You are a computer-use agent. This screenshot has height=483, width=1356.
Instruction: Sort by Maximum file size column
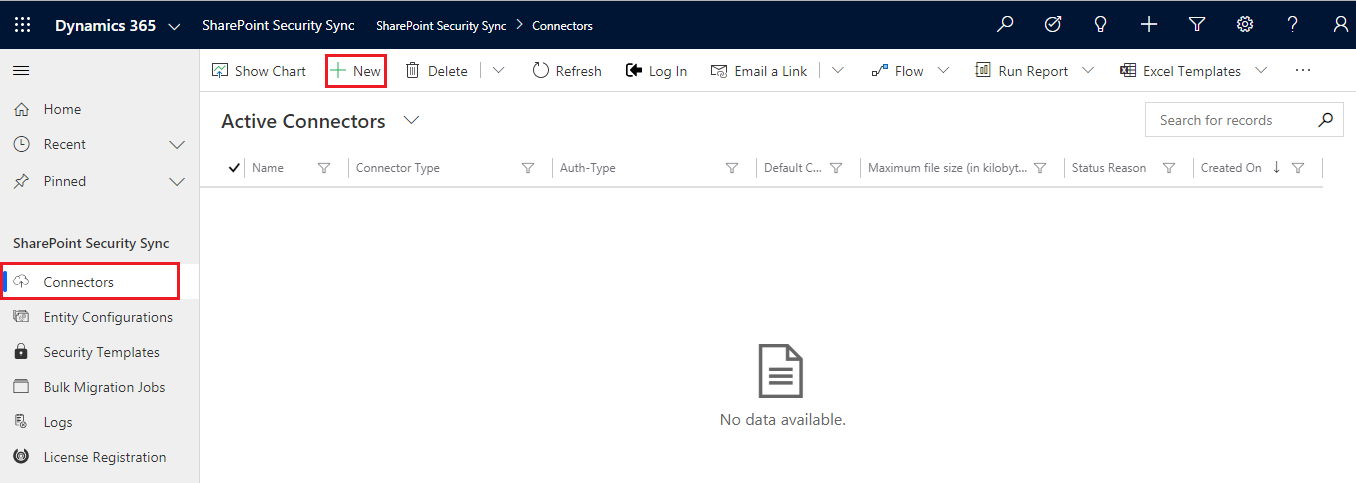click(947, 168)
